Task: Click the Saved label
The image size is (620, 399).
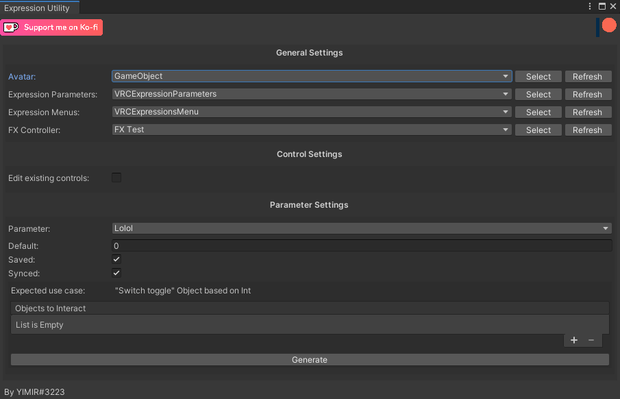Action: point(22,260)
